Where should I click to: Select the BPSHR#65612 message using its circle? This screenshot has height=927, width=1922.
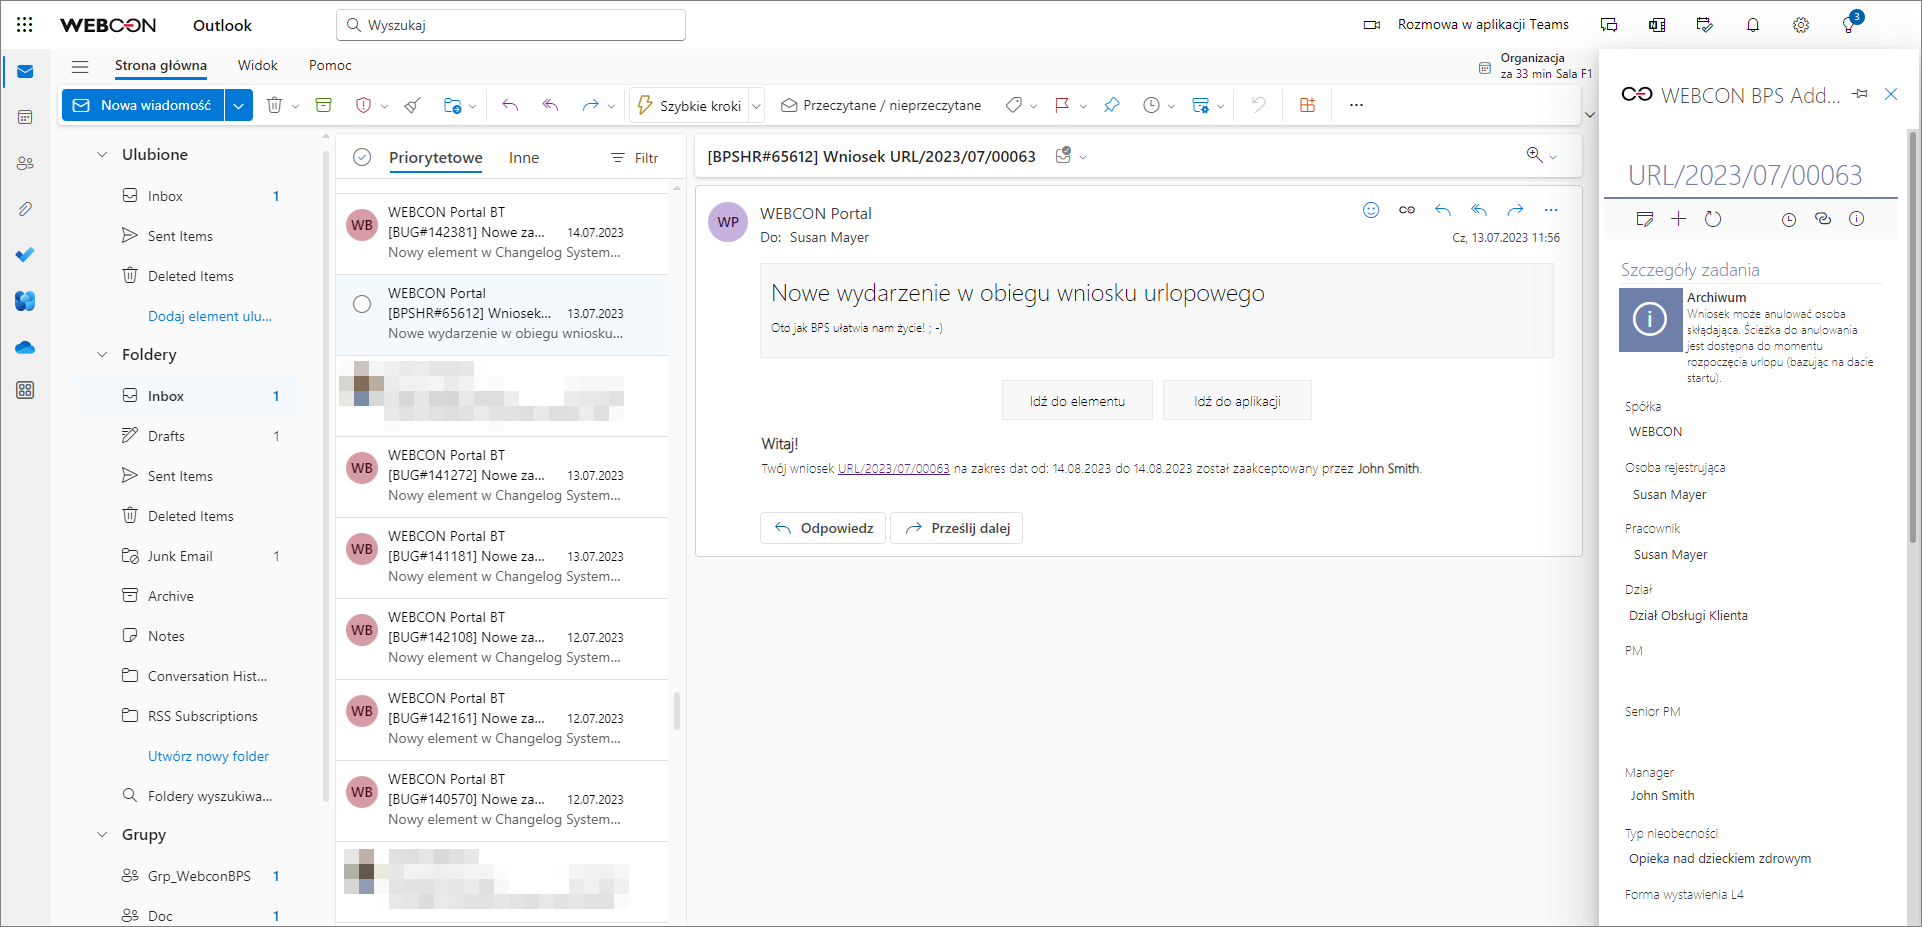click(x=362, y=304)
